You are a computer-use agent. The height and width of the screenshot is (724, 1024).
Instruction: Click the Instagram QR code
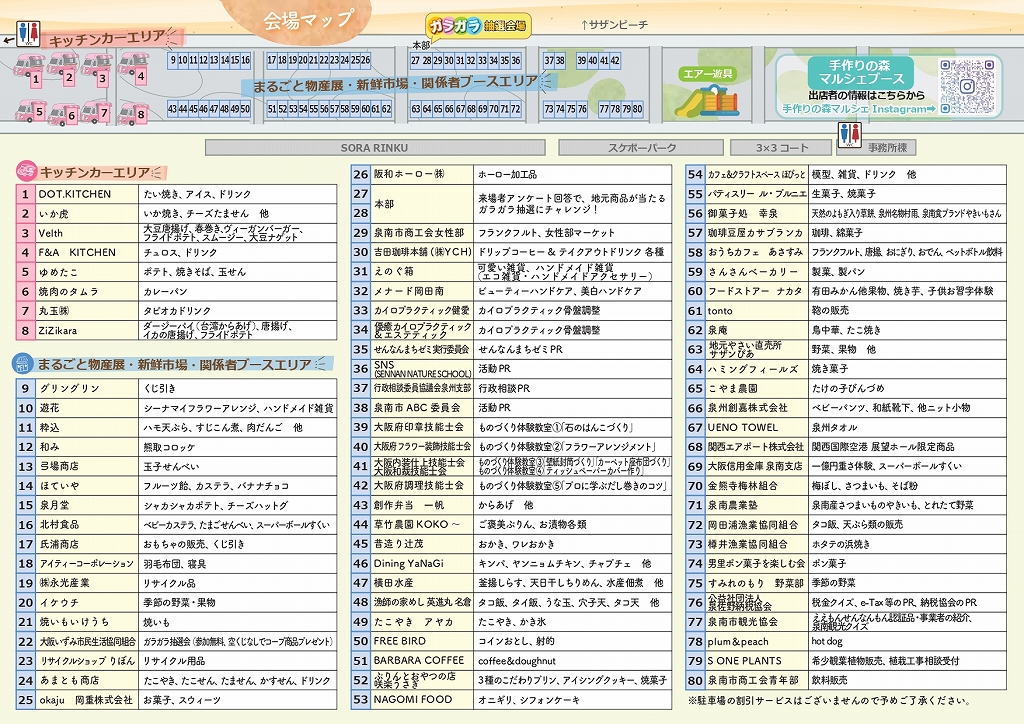point(967,86)
